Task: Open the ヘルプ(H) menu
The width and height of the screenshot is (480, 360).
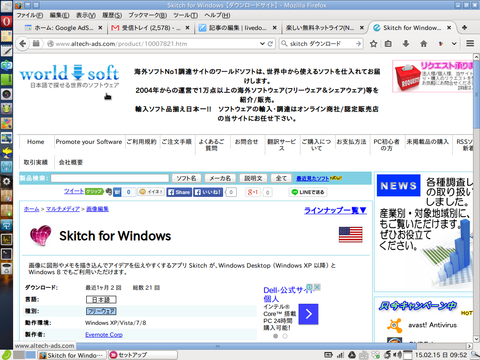Action: coord(217,15)
